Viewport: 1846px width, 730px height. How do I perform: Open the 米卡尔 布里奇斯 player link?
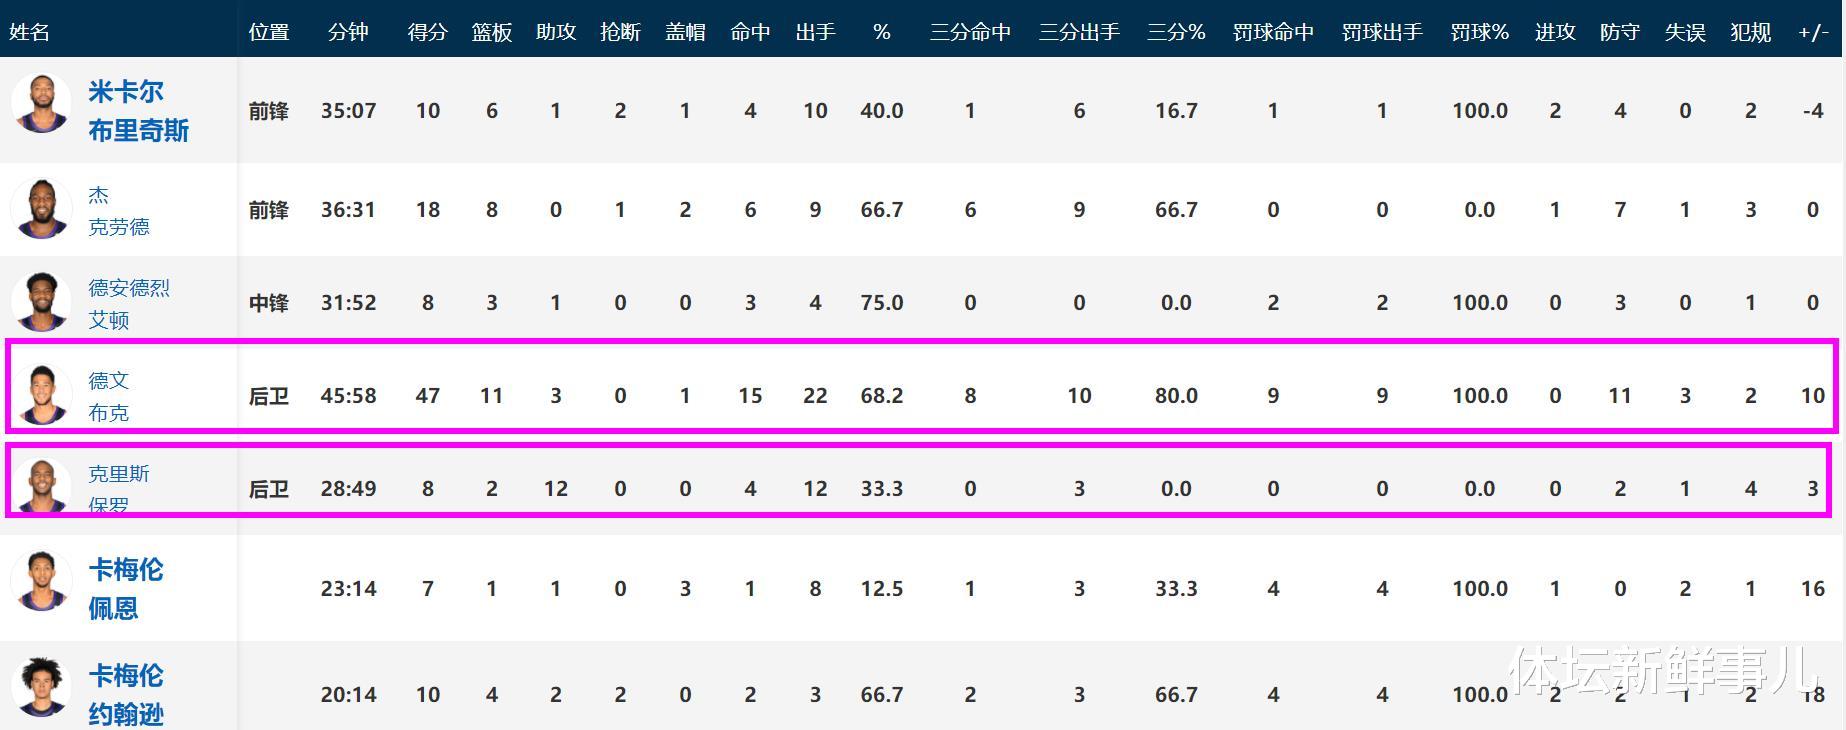coord(138,111)
